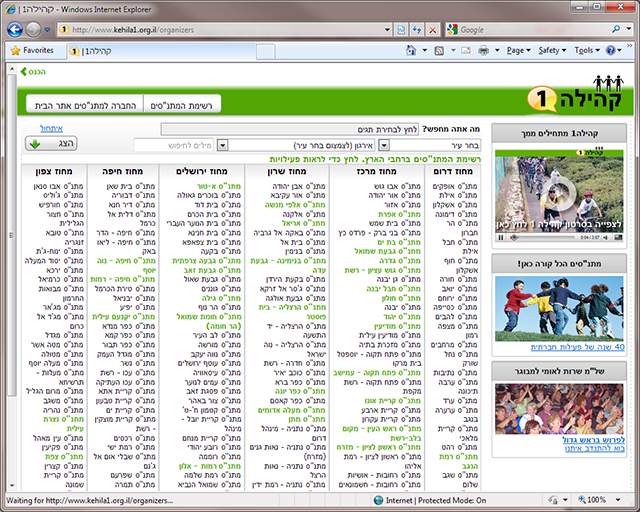Click the מילים לחיפוש search words field
The image size is (640, 512).
pyautogui.click(x=174, y=145)
